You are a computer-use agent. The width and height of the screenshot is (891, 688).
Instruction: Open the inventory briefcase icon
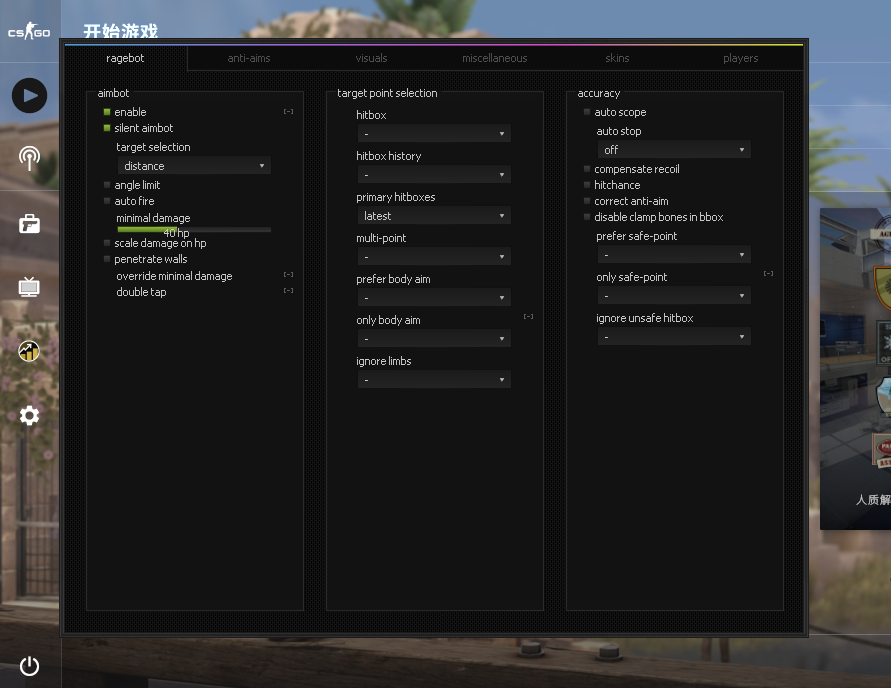(x=29, y=223)
